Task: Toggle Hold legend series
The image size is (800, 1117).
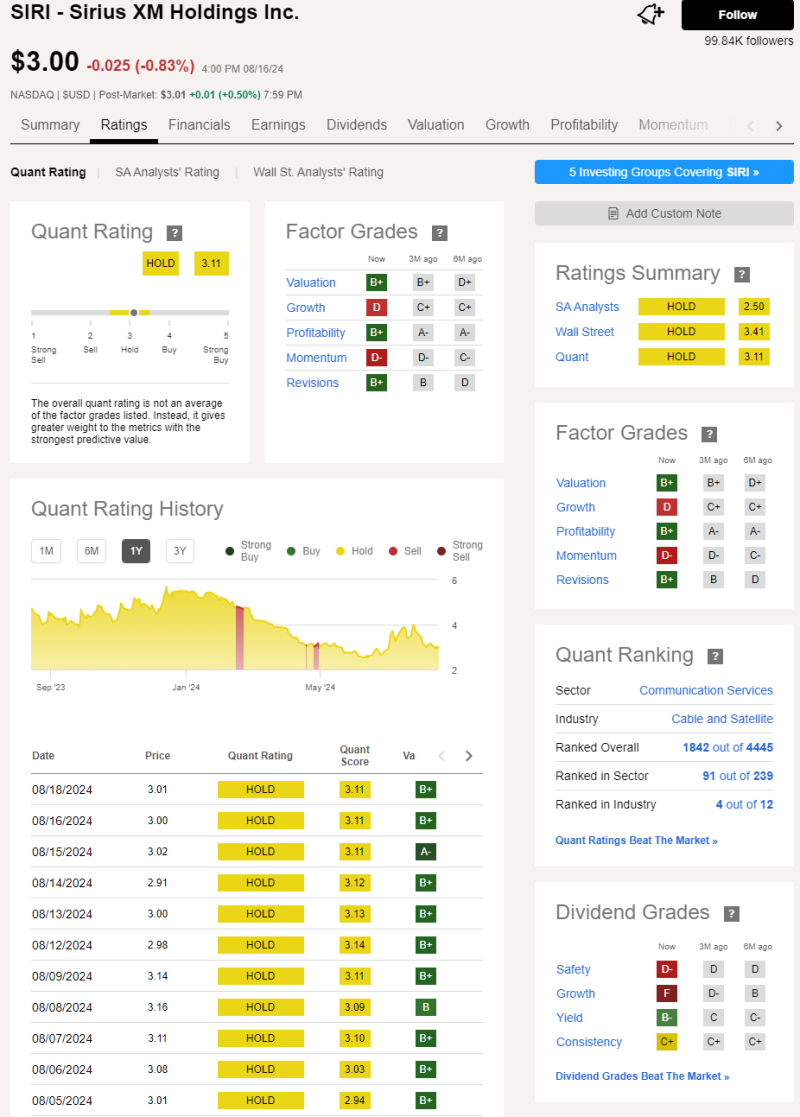Action: click(x=354, y=551)
